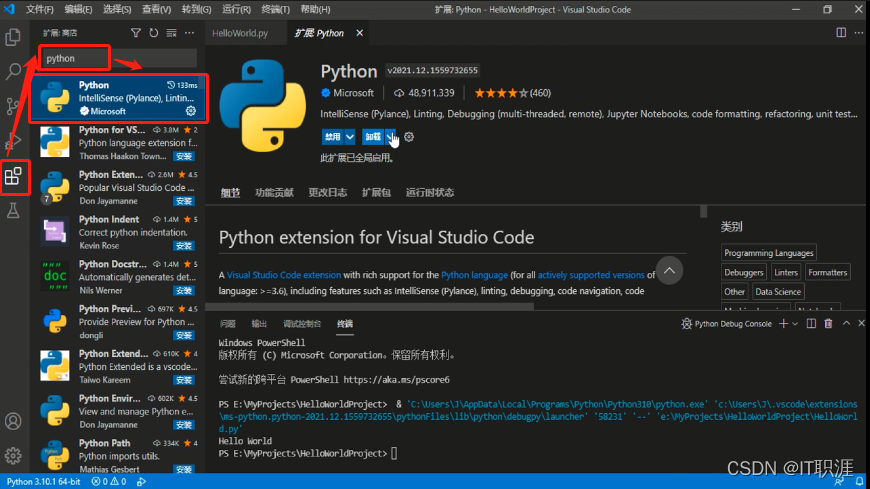Install the Python Indent extension
The height and width of the screenshot is (489, 870).
coord(184,246)
